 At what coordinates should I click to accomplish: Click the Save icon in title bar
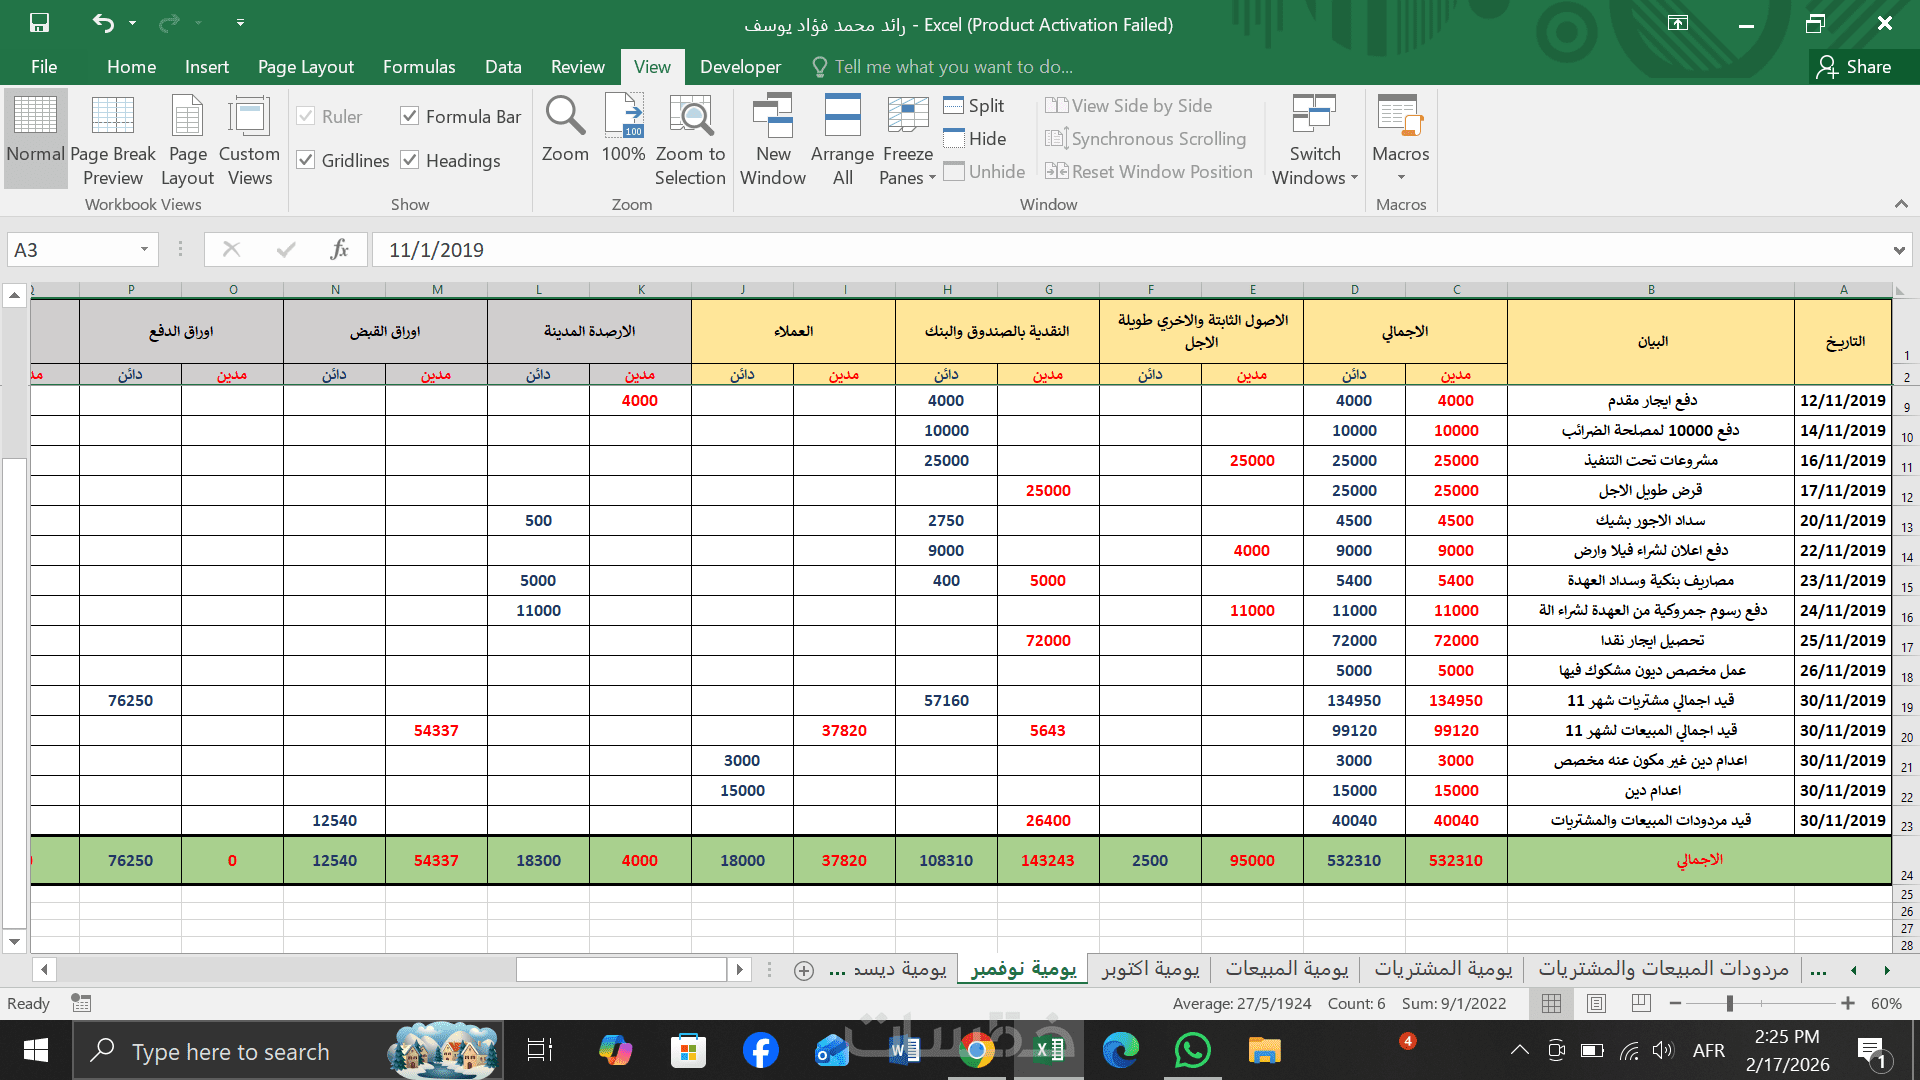39,23
